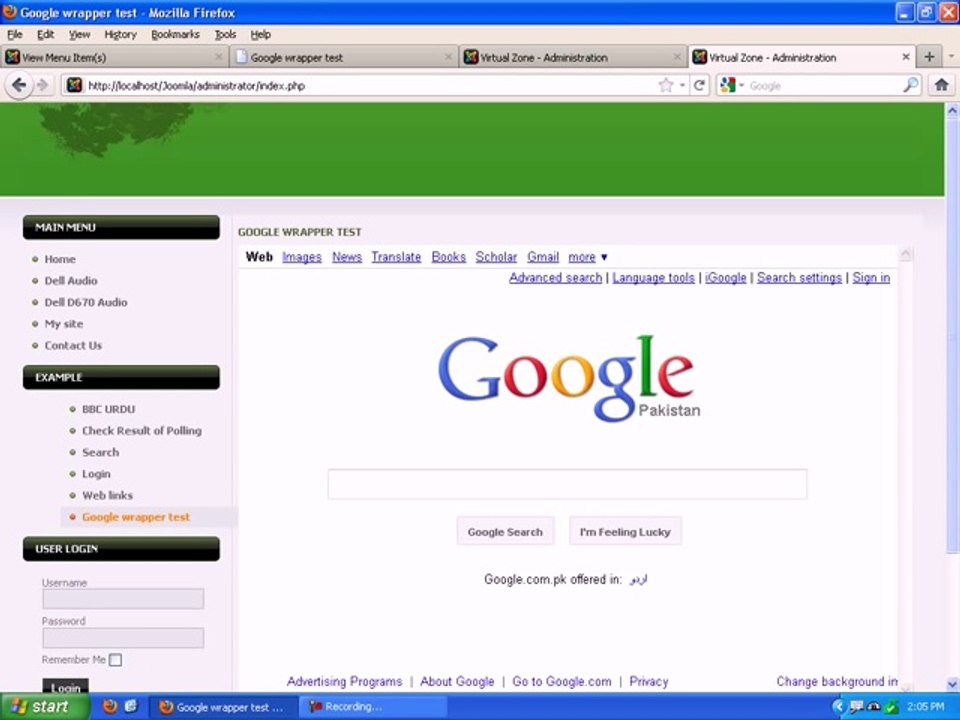Go back with the browser back arrow
960x720 pixels.
coord(19,85)
